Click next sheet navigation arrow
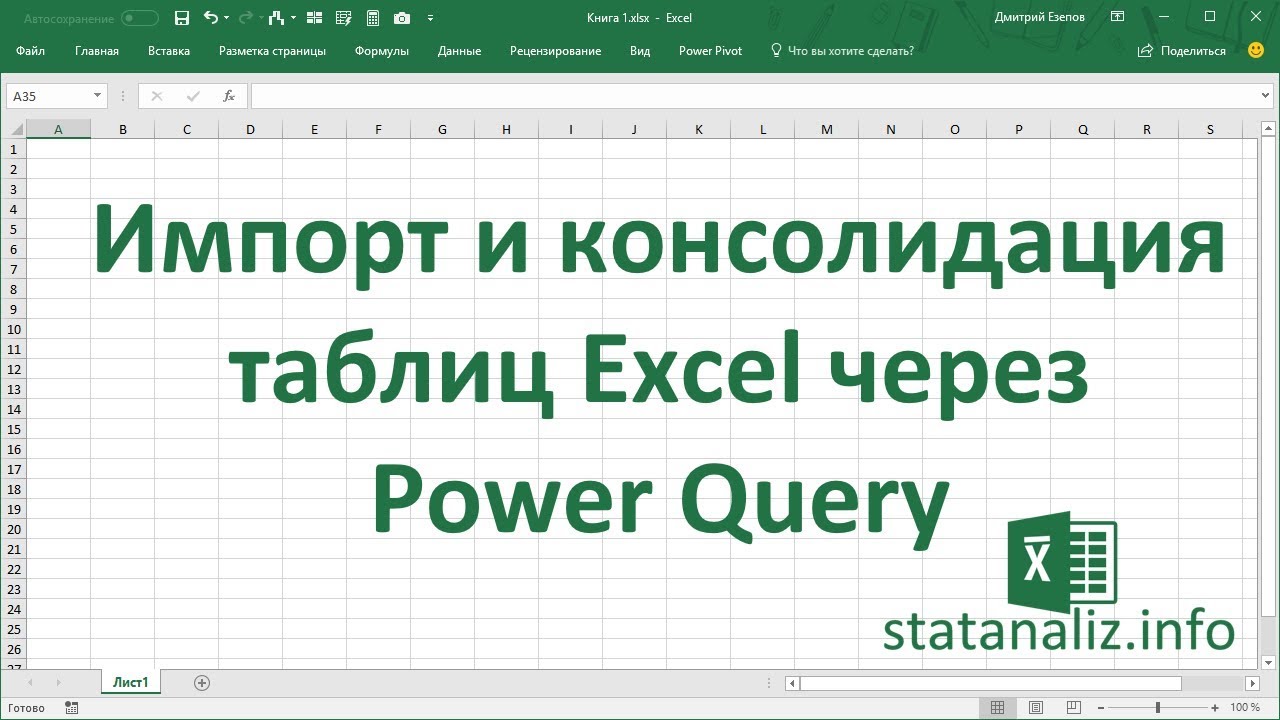 (58, 683)
